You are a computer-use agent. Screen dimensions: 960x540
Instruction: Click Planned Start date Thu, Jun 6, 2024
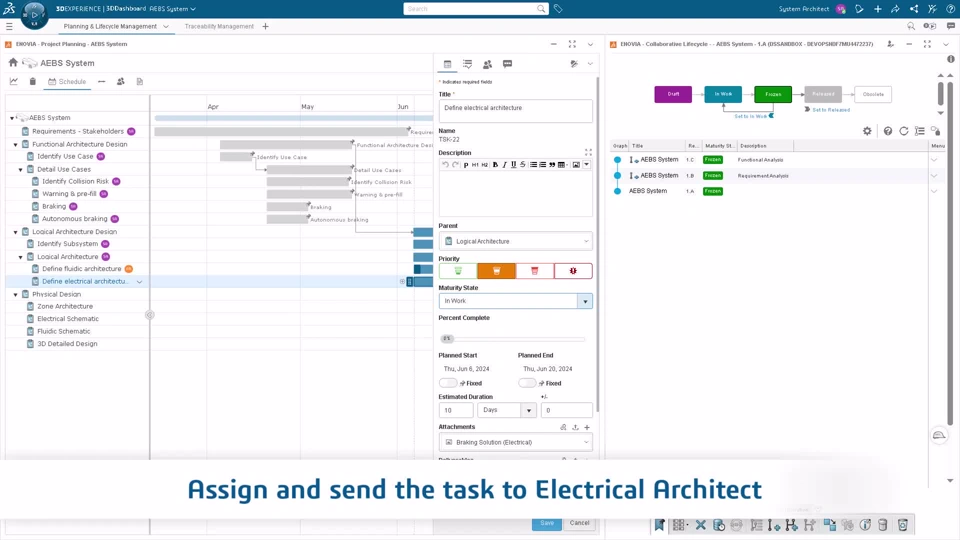(x=467, y=369)
